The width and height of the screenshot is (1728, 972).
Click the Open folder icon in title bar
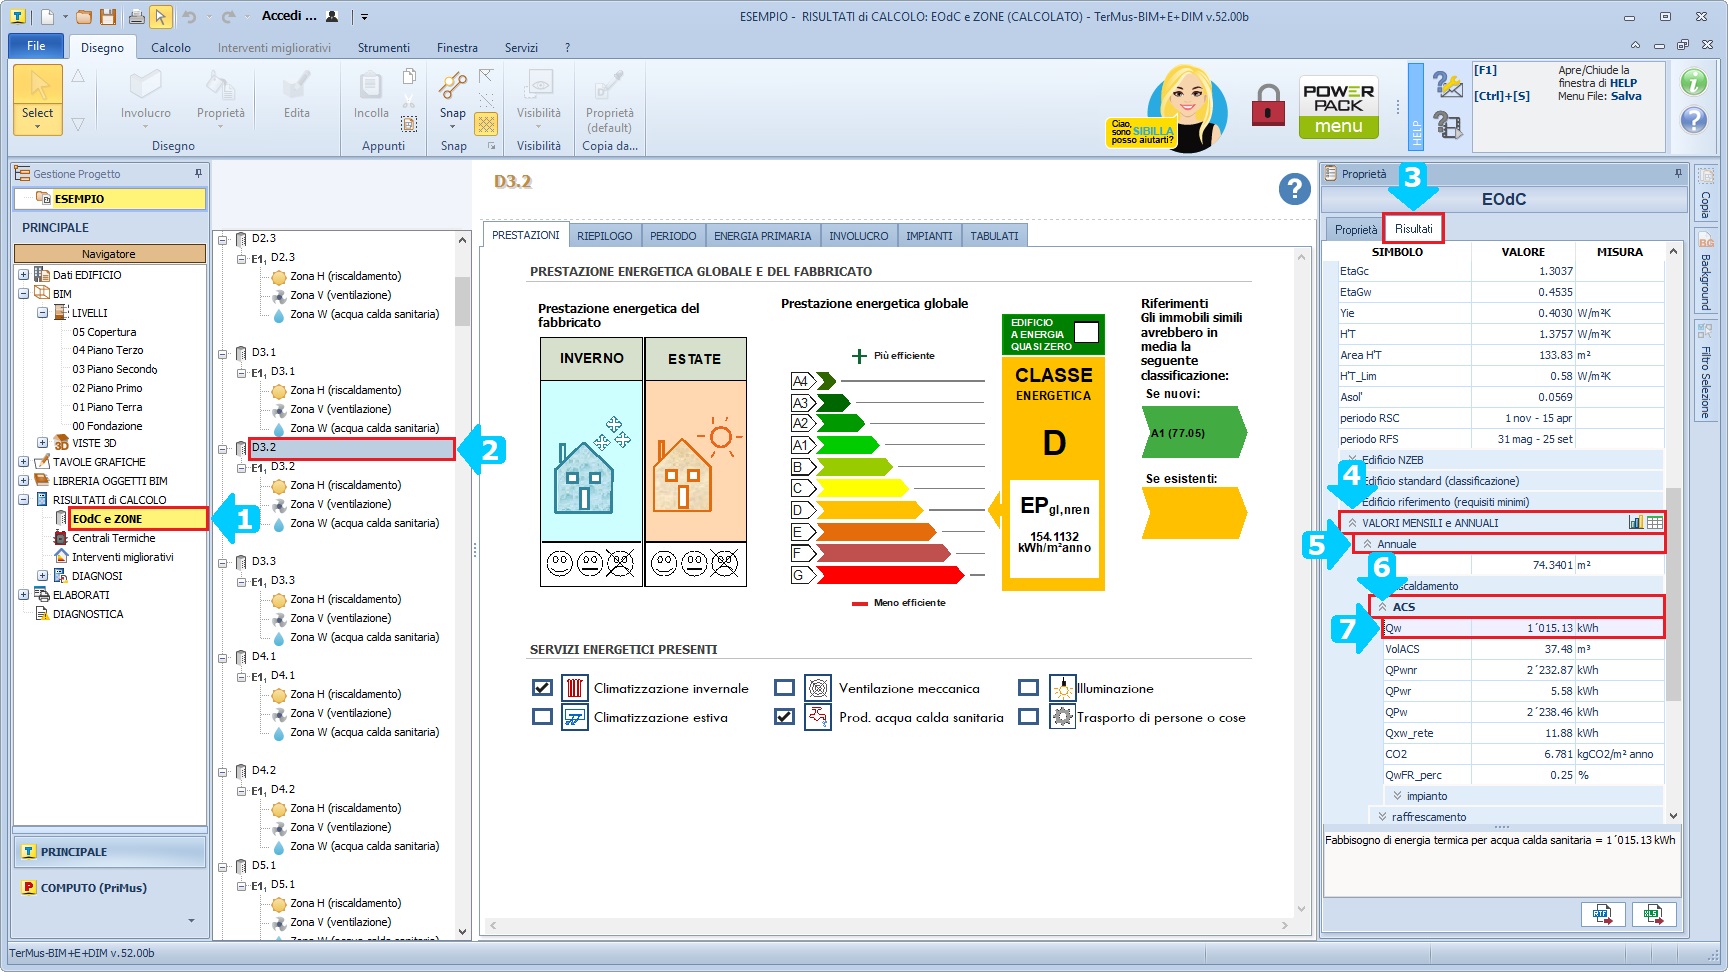tap(84, 17)
